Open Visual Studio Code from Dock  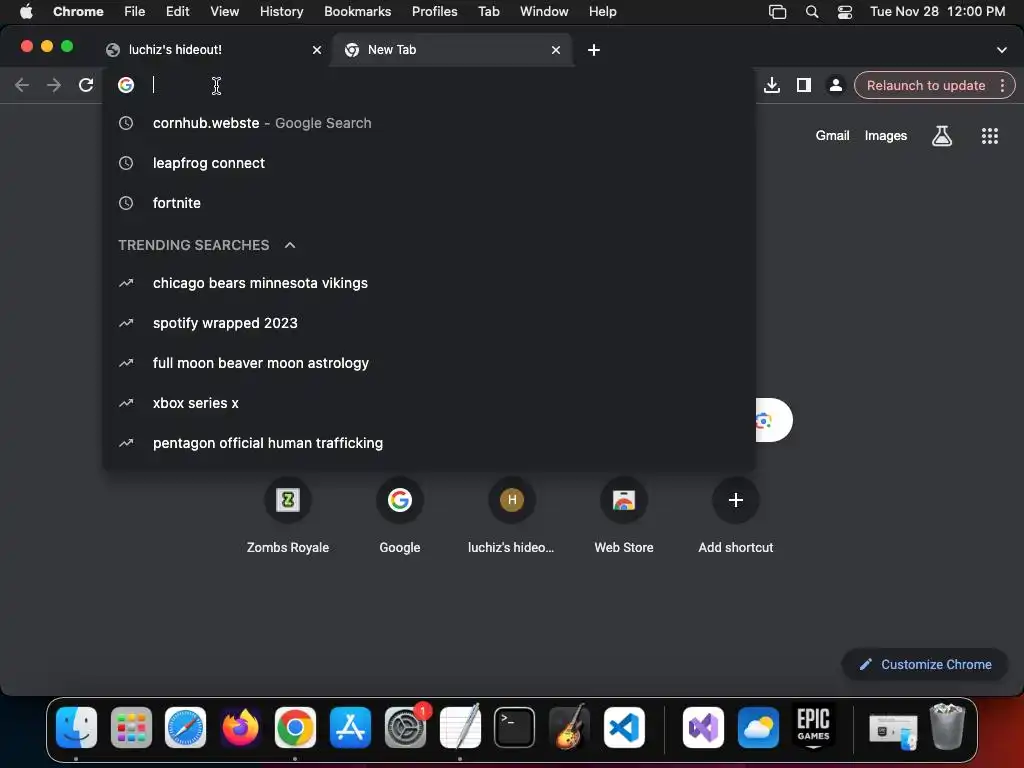(624, 727)
